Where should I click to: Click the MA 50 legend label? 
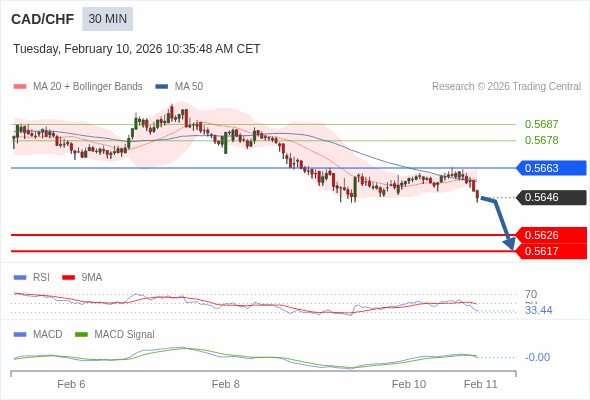189,87
